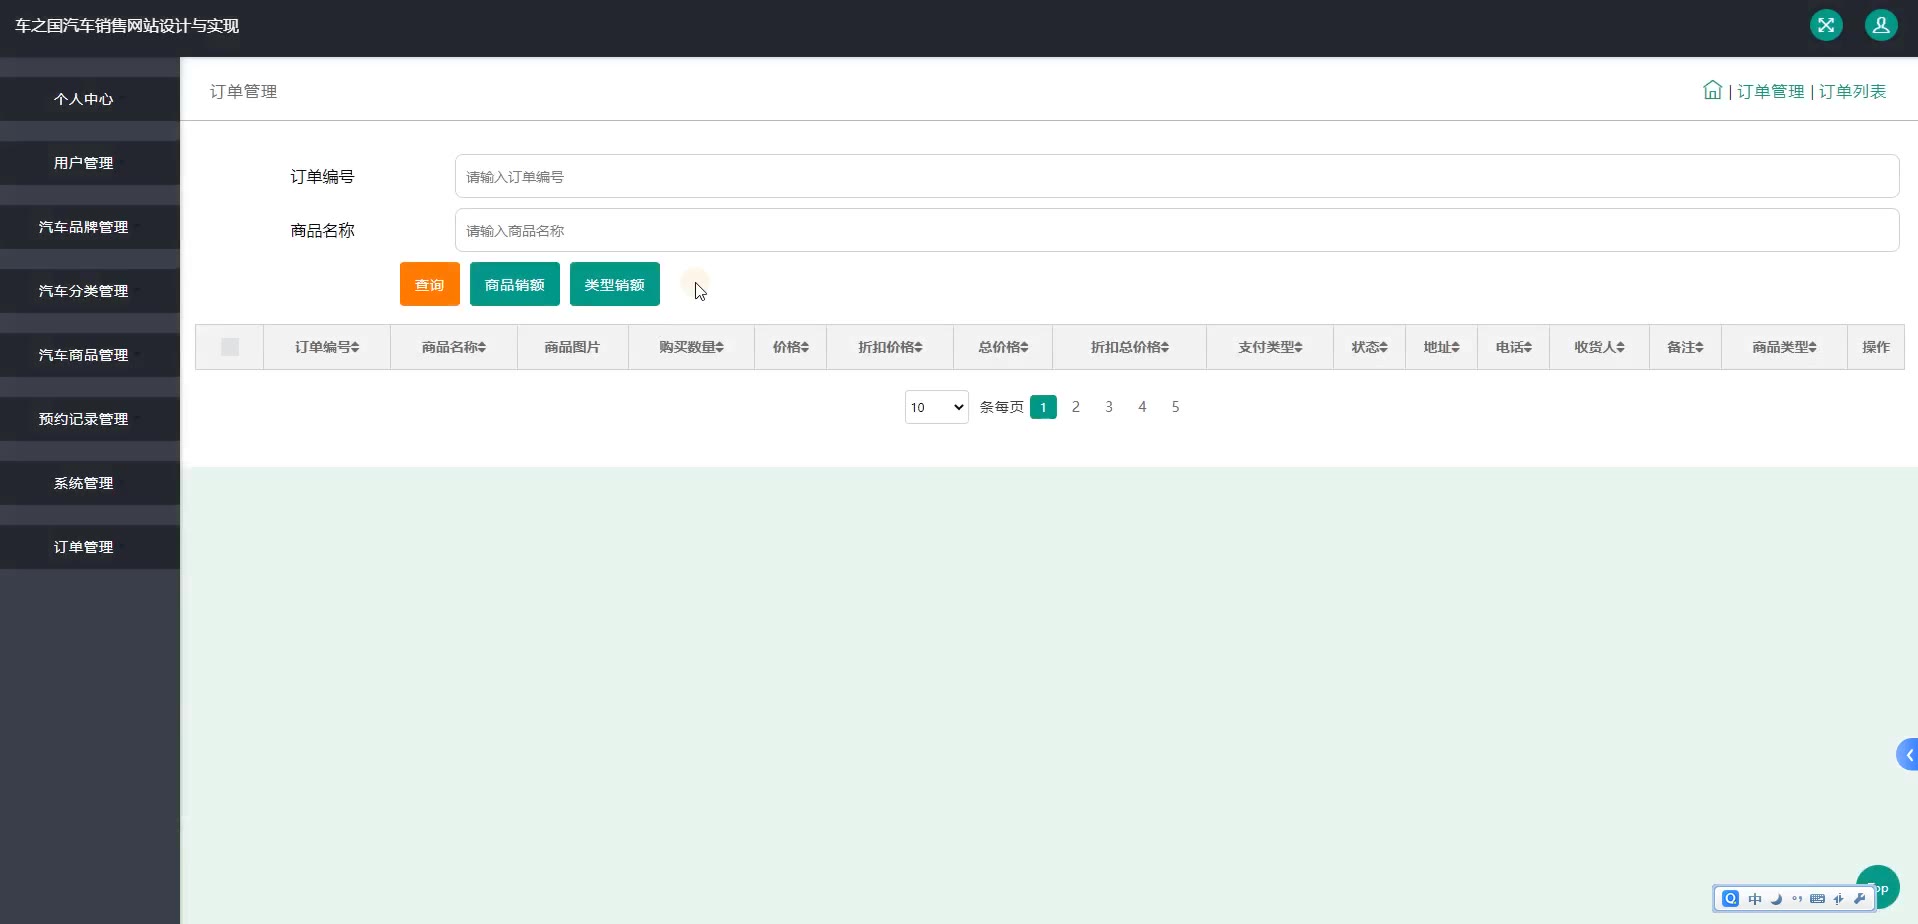
Task: Go to page 4 in pagination
Action: [x=1142, y=407]
